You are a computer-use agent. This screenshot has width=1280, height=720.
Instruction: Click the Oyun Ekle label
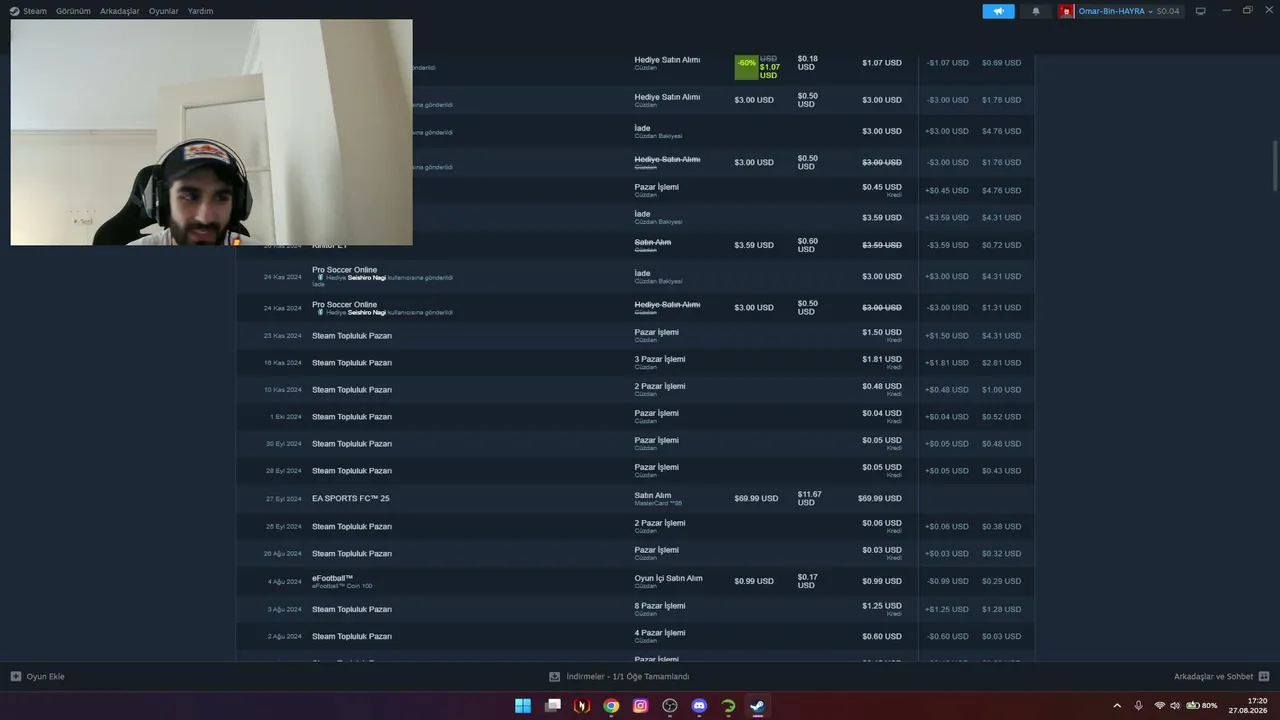[x=45, y=677]
